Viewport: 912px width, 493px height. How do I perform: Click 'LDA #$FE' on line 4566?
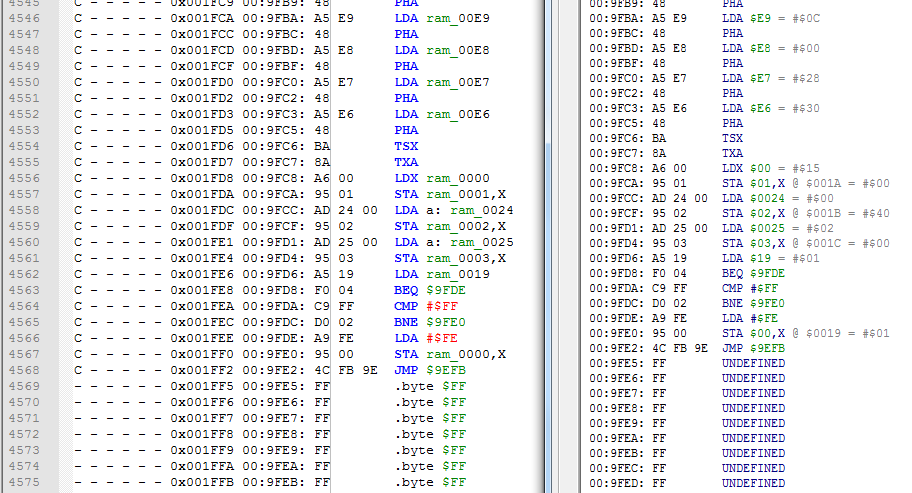pos(426,338)
